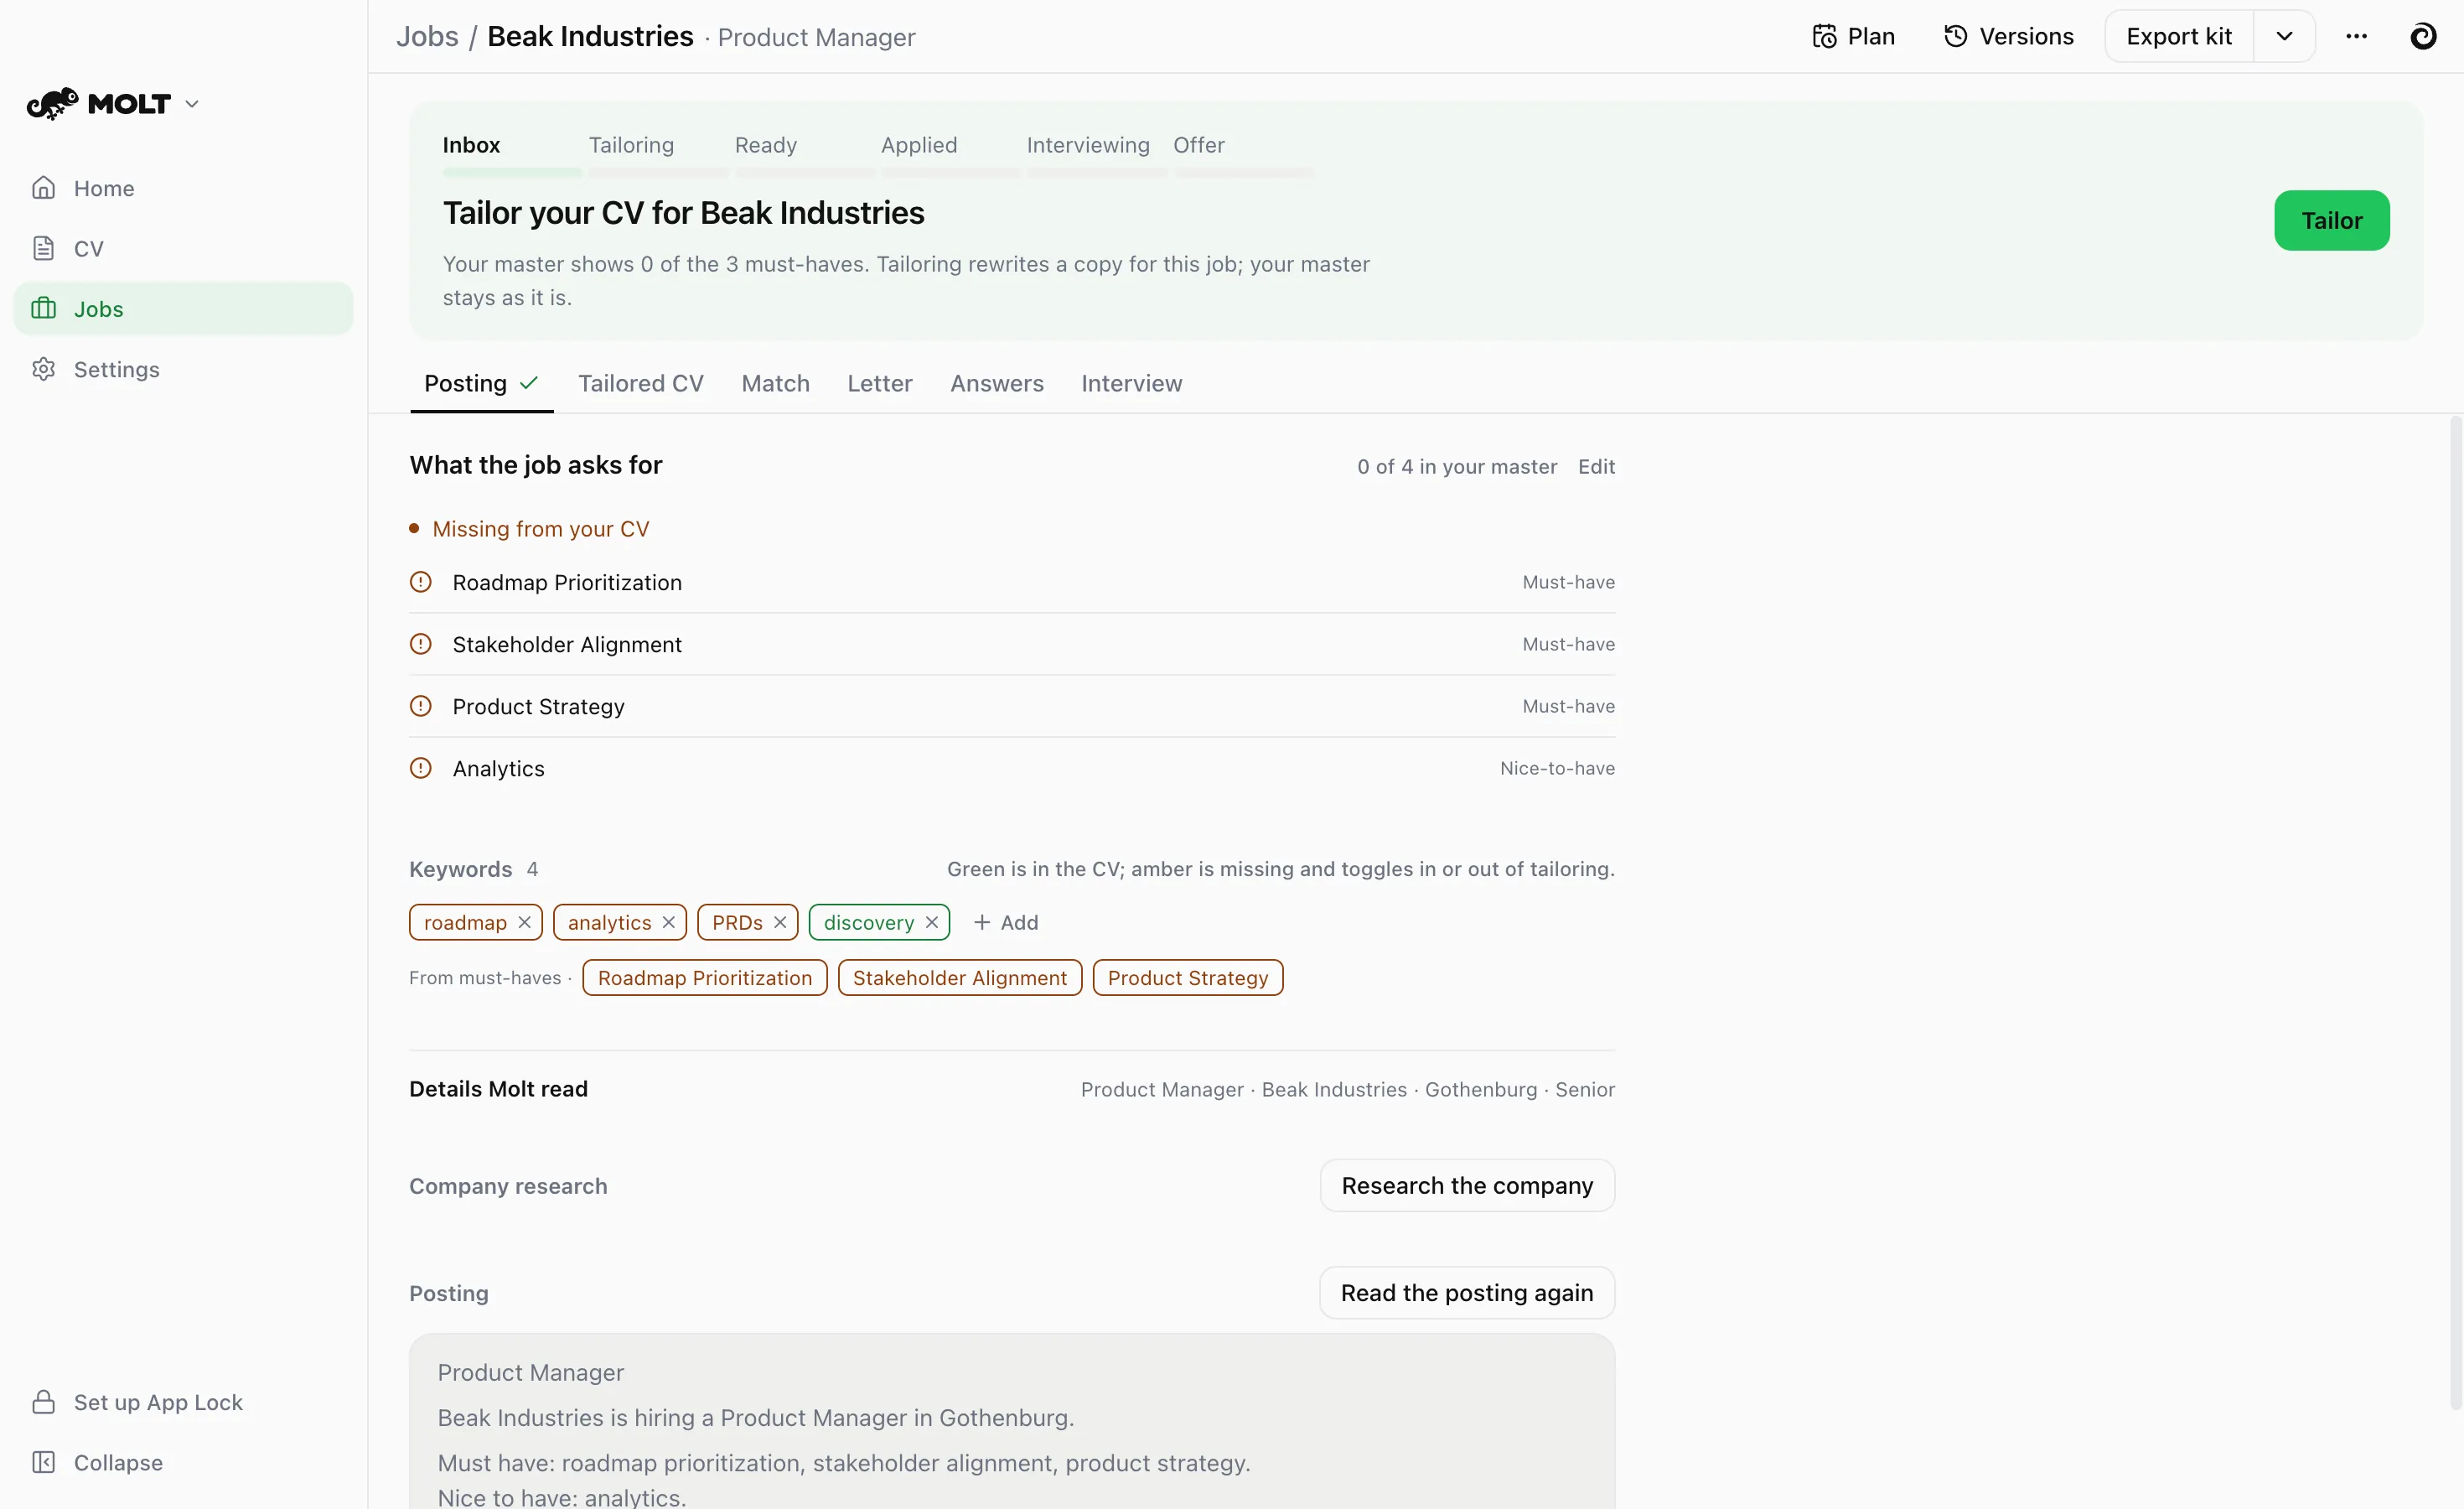This screenshot has height=1509, width=2464.
Task: Click the Research the company button
Action: click(x=1467, y=1185)
